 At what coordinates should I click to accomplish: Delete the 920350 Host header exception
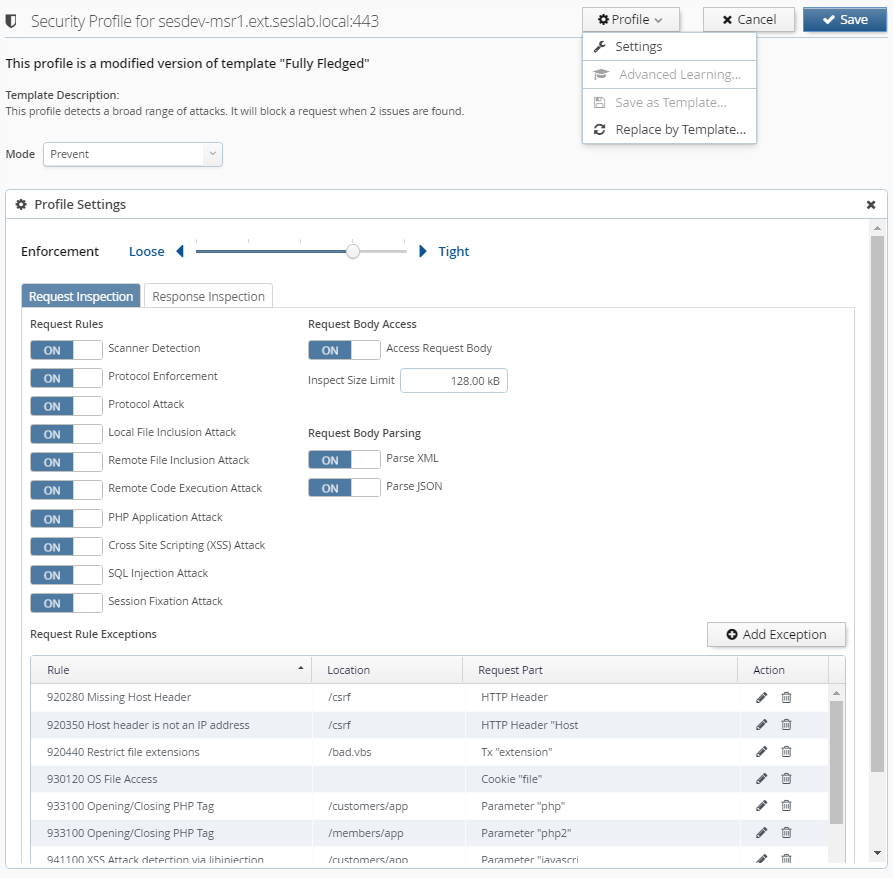[x=786, y=725]
